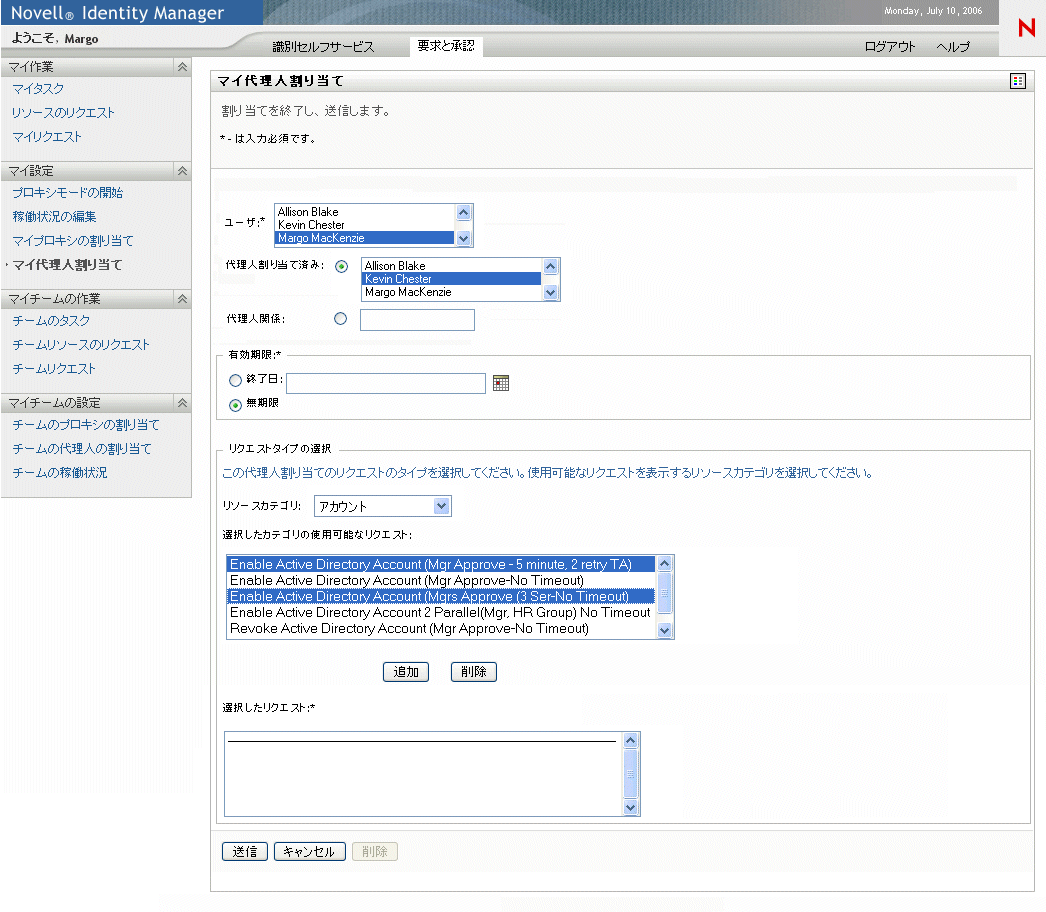The width and height of the screenshot is (1046, 912).
Task: Open the リソースカテゴリ dropdown showing アカウント
Action: (383, 506)
